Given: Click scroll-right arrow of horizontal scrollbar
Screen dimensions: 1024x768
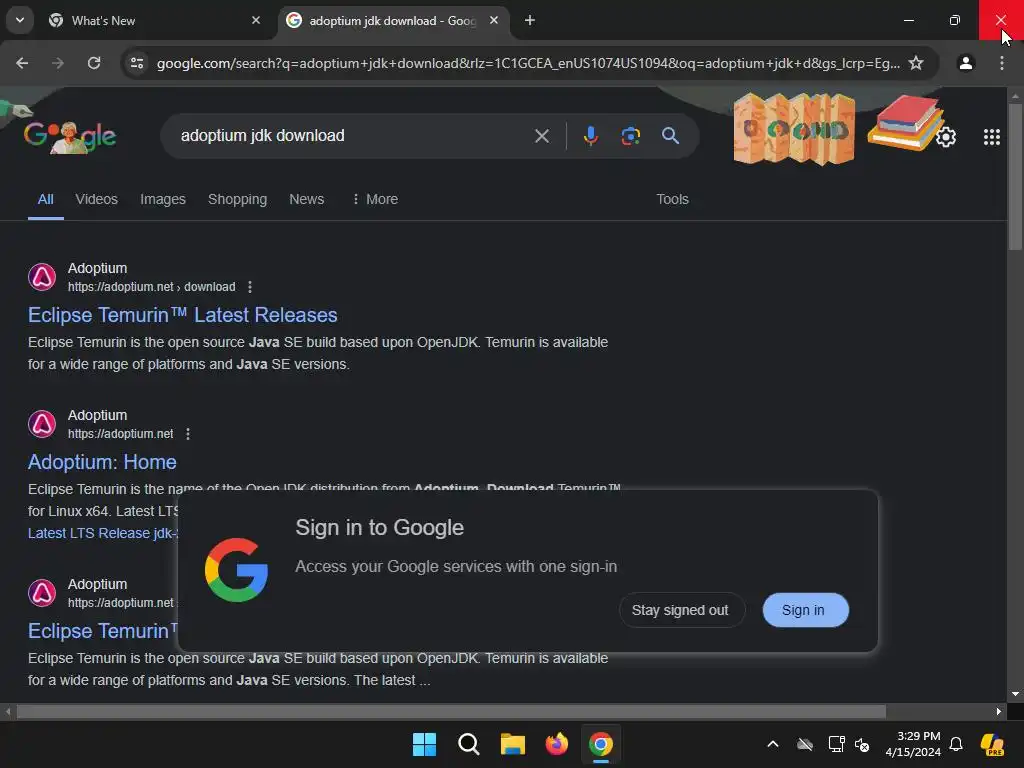Looking at the screenshot, I should 999,711.
